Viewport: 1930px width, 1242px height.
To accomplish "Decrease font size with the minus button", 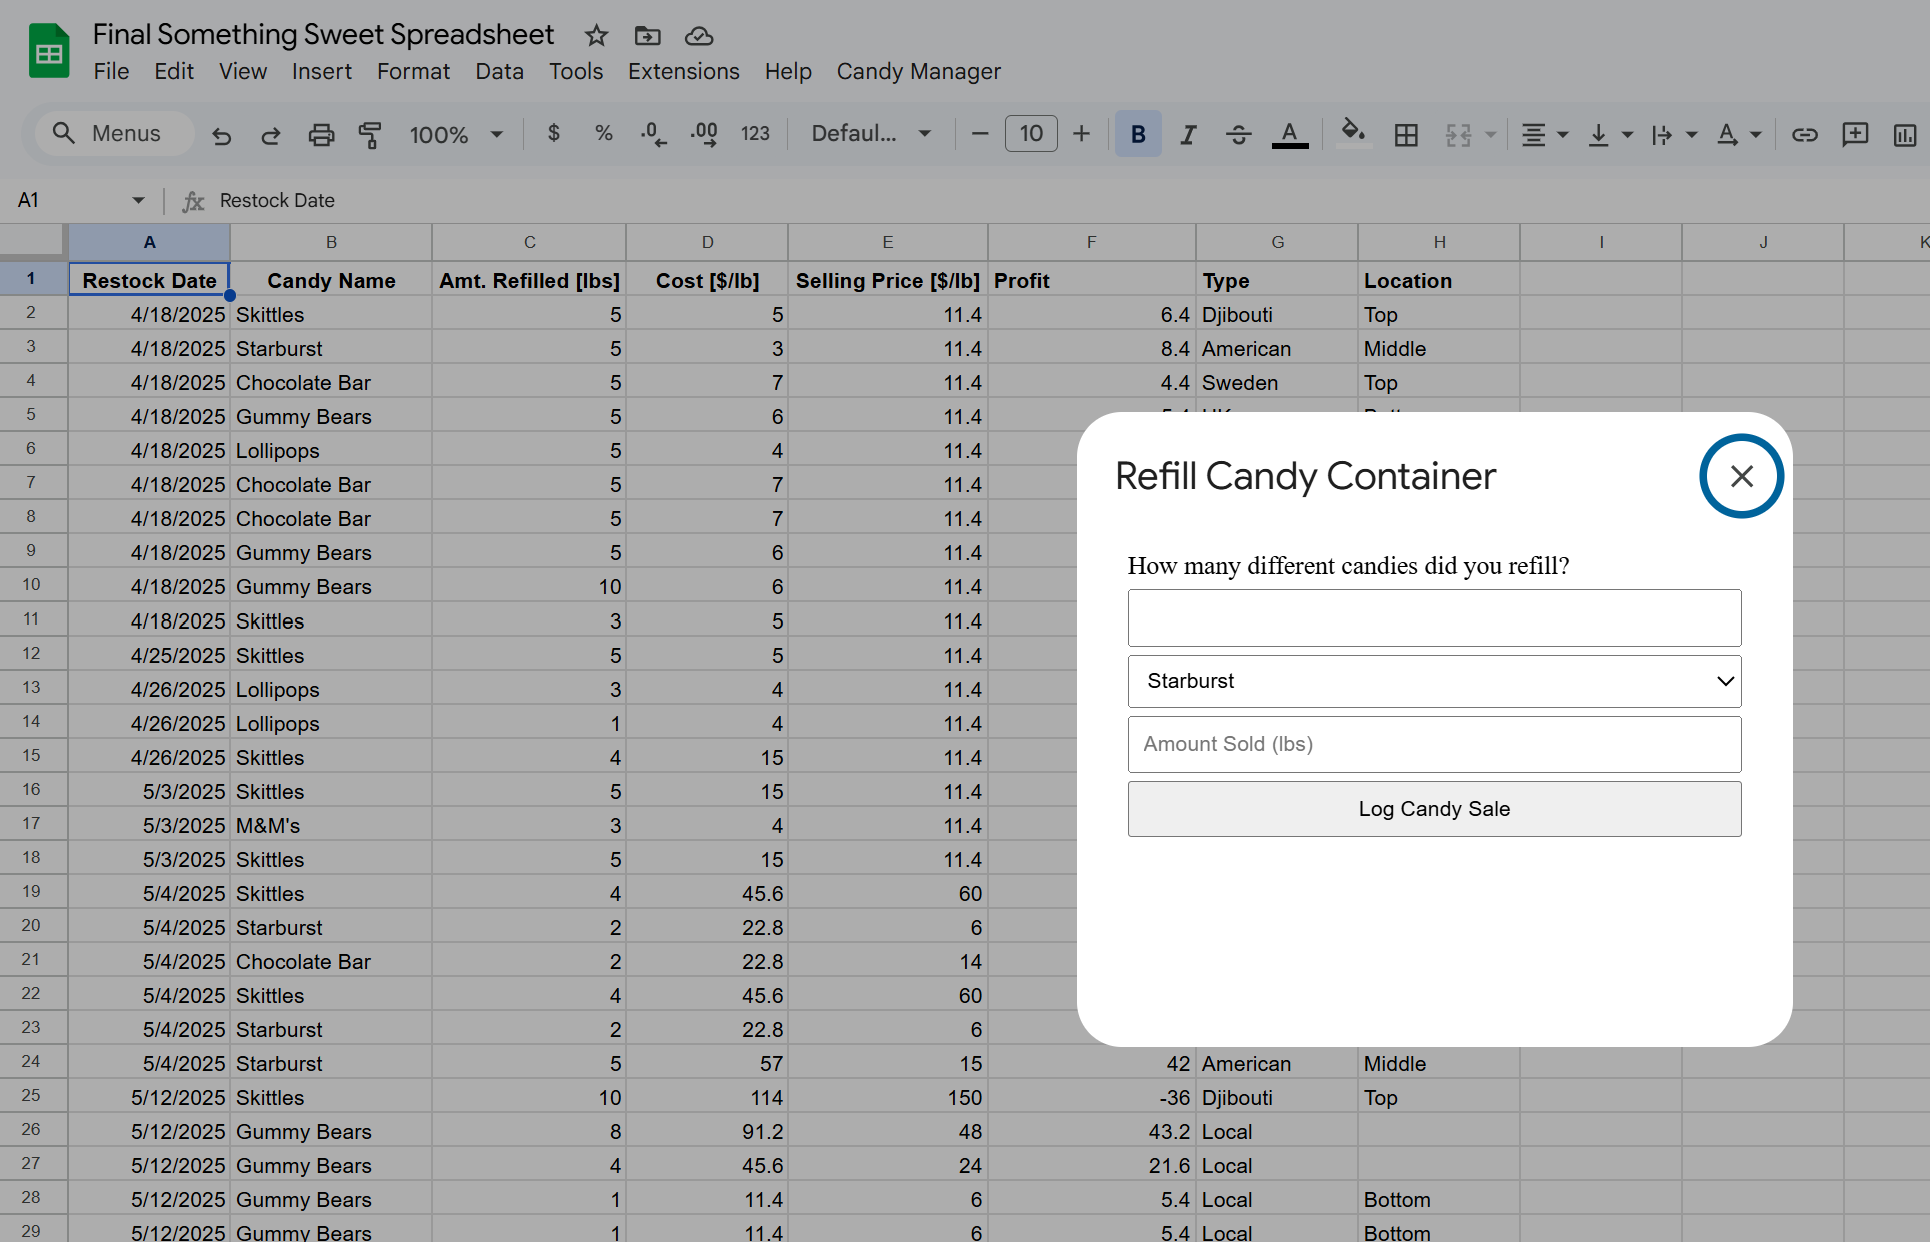I will pyautogui.click(x=980, y=134).
